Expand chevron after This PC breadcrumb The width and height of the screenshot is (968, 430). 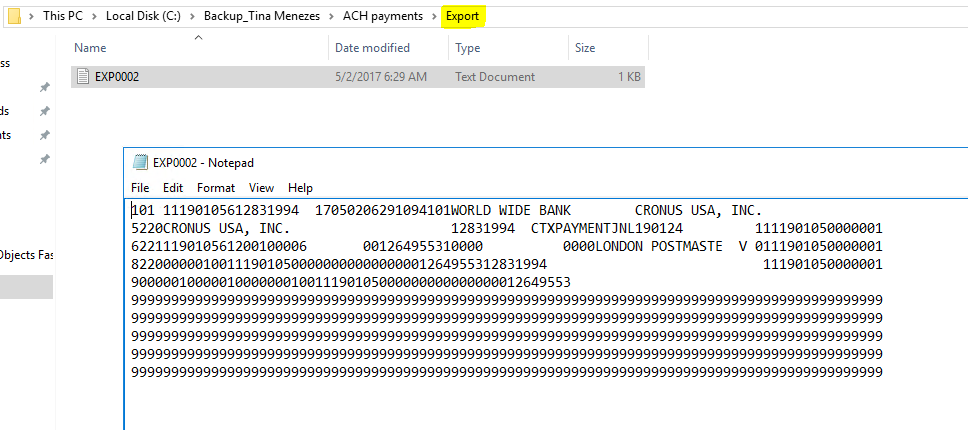coord(94,16)
